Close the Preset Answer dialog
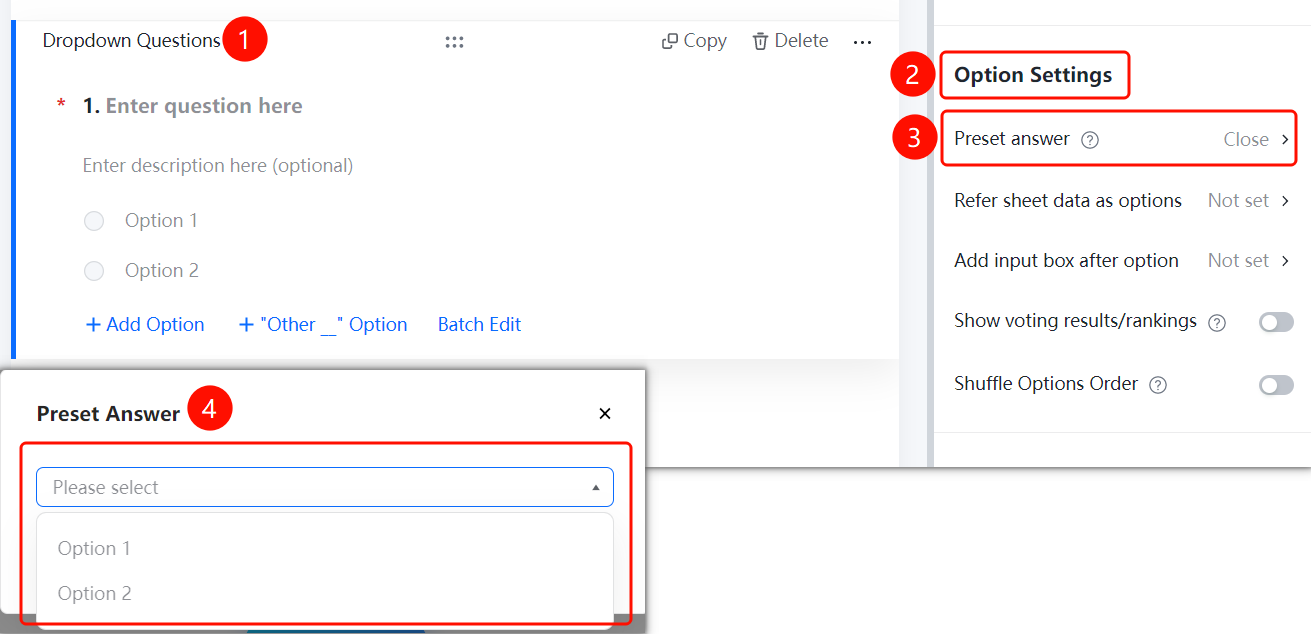This screenshot has height=634, width=1311. coord(605,413)
